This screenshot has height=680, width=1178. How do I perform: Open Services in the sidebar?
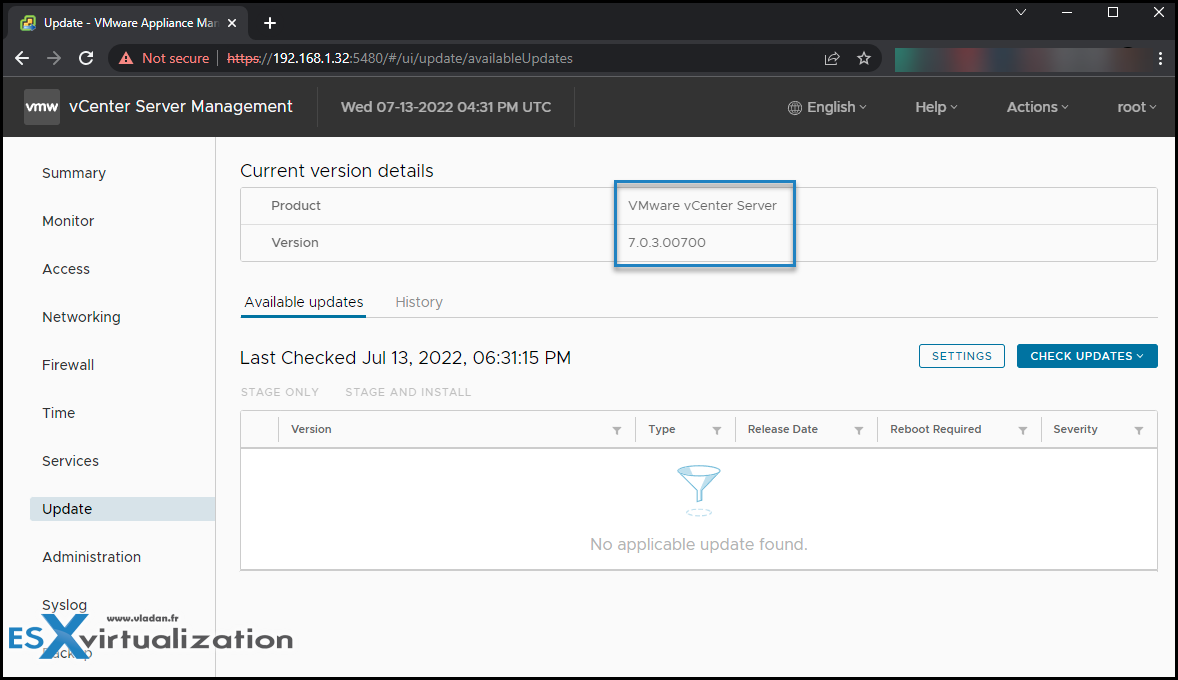pos(71,461)
